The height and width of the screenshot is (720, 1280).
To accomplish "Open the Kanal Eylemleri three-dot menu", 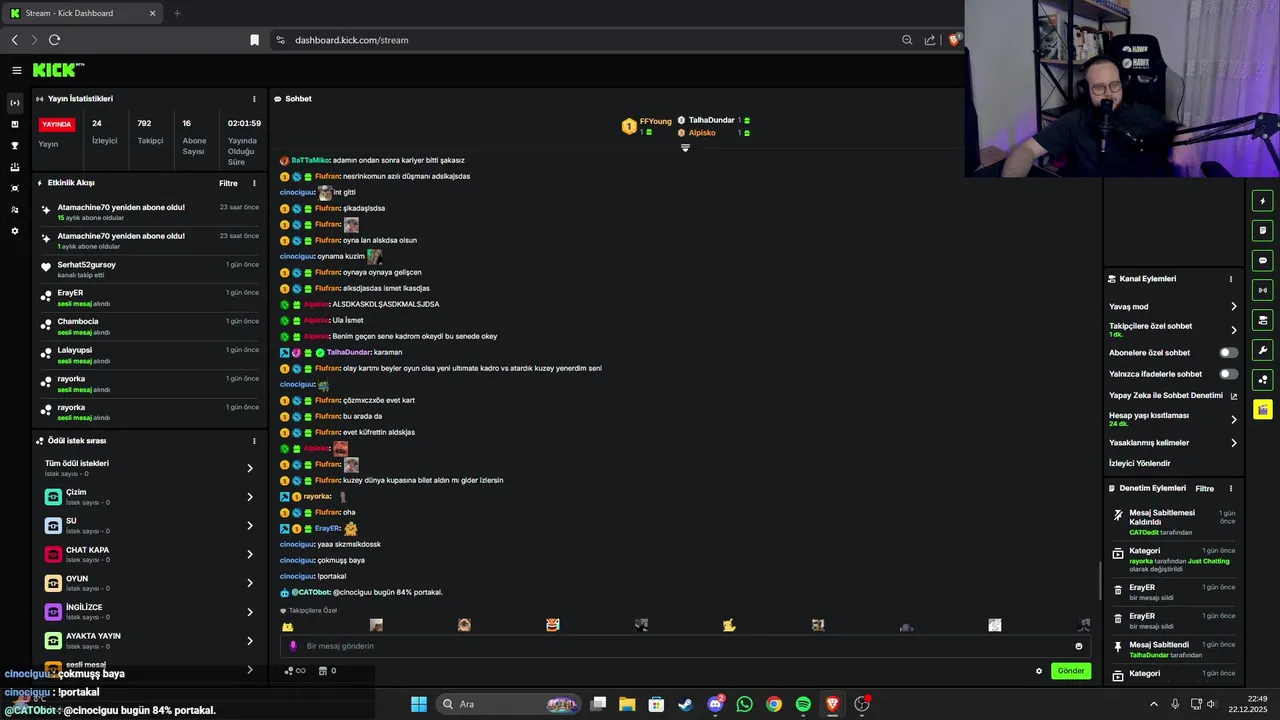I will click(1231, 279).
